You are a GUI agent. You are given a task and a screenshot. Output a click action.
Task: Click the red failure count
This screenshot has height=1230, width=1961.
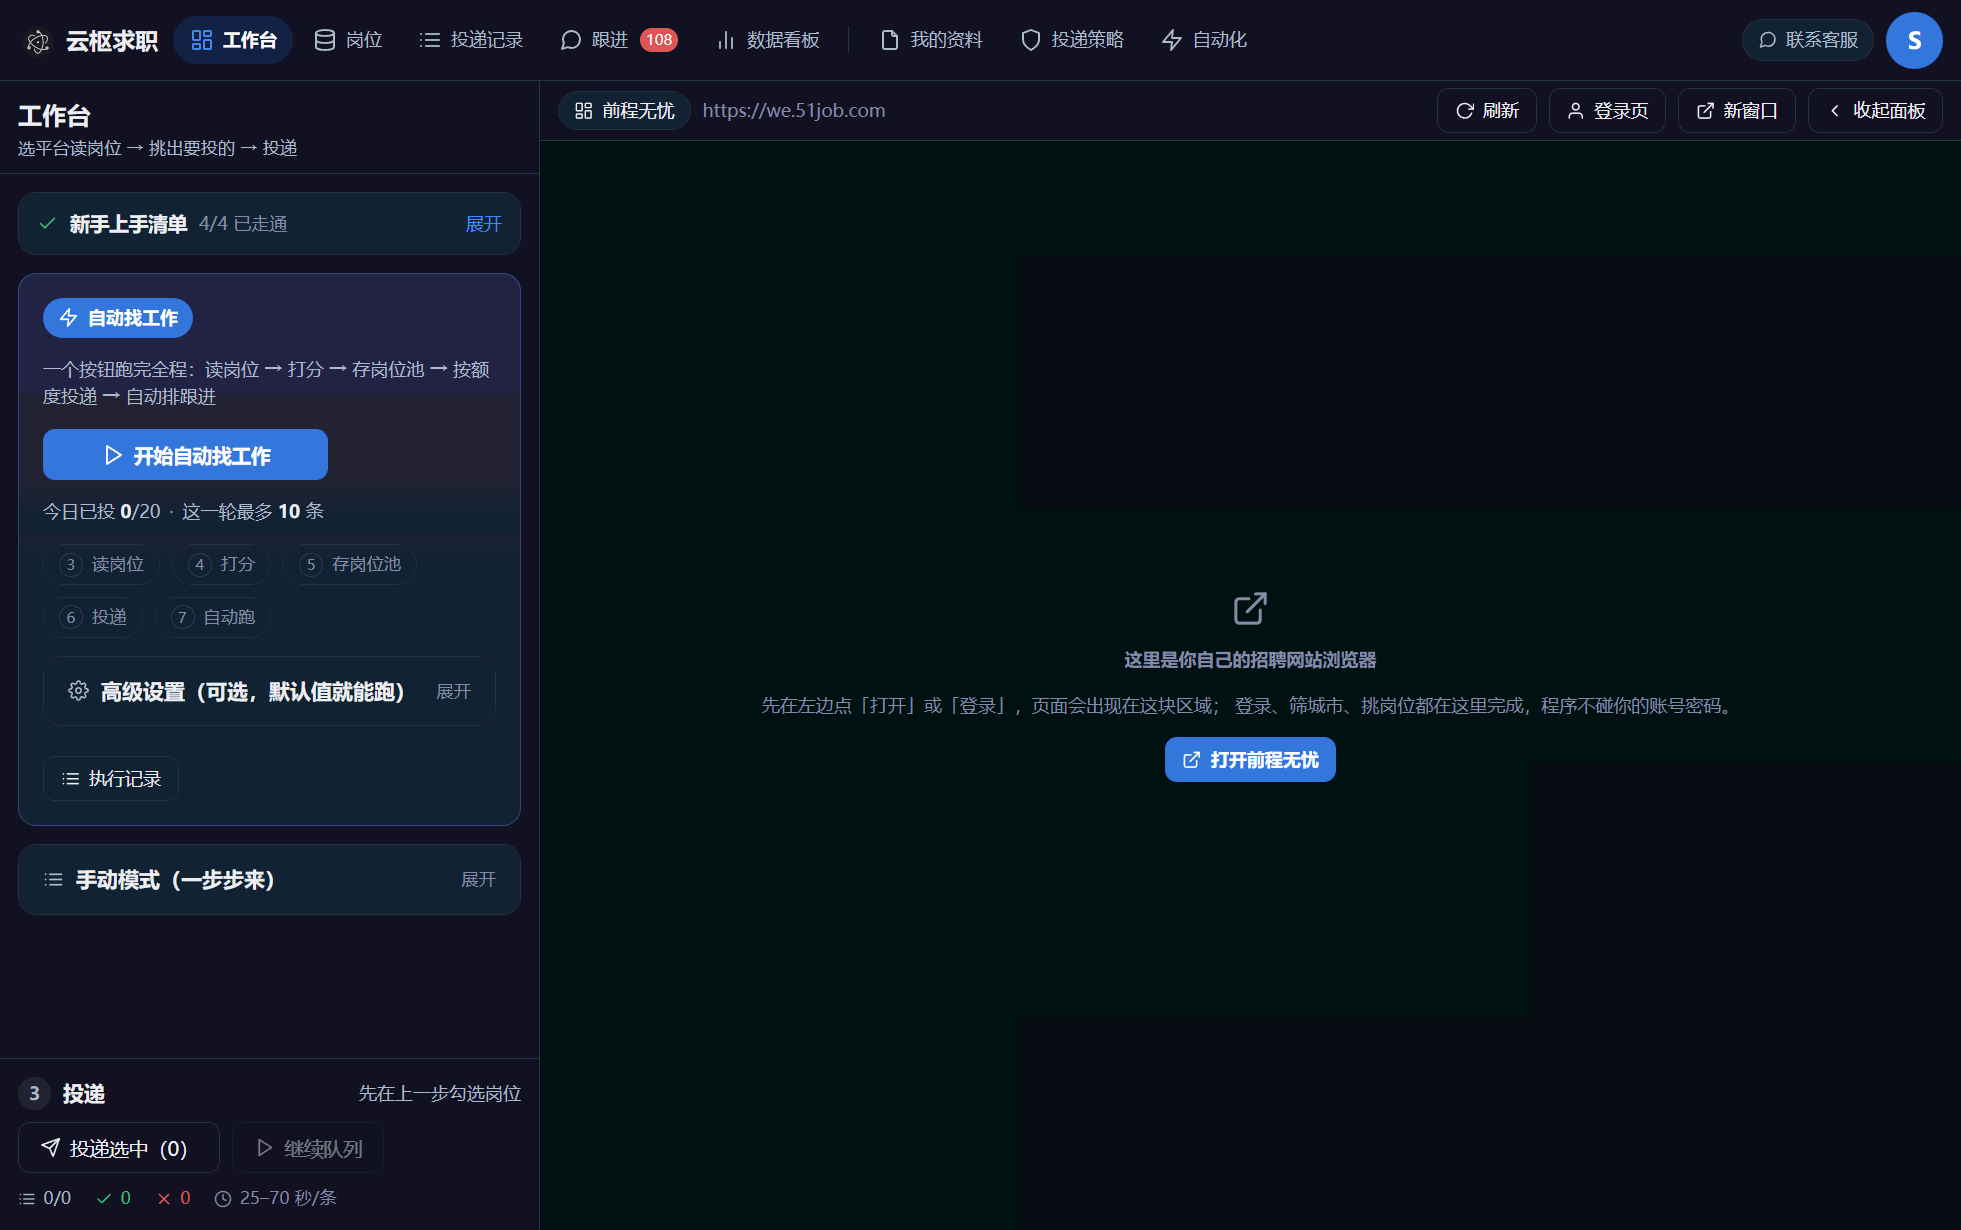point(173,1198)
